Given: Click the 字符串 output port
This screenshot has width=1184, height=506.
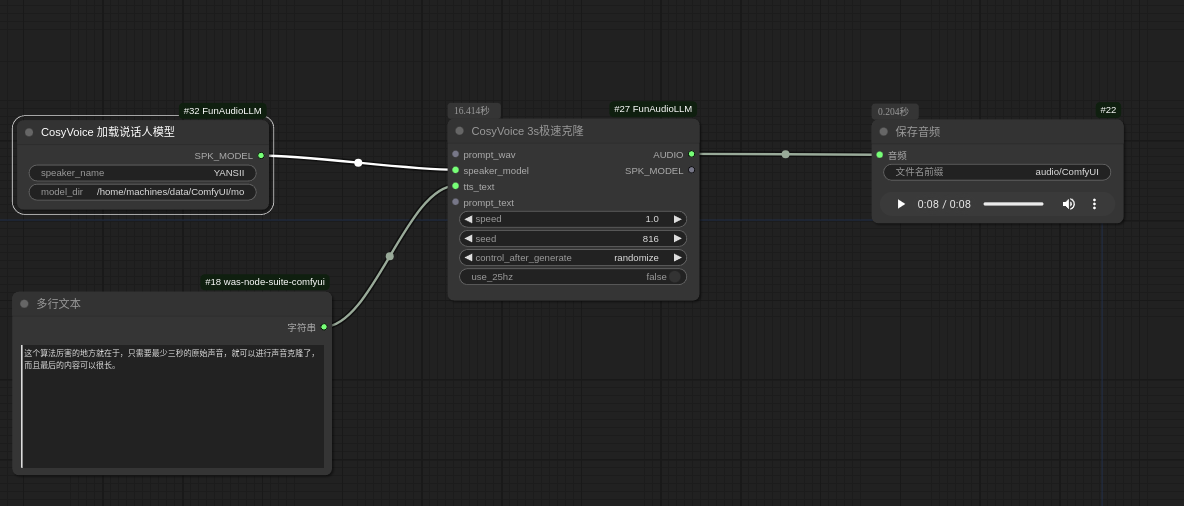Looking at the screenshot, I should coord(324,327).
